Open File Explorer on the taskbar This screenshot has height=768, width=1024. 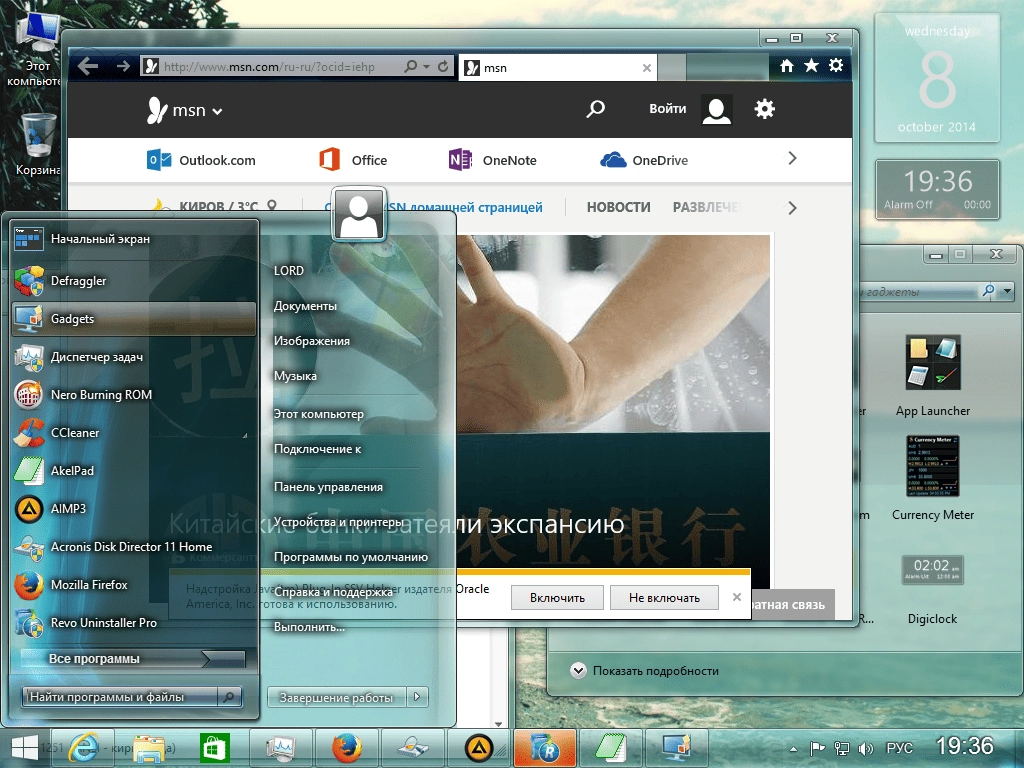[x=149, y=748]
